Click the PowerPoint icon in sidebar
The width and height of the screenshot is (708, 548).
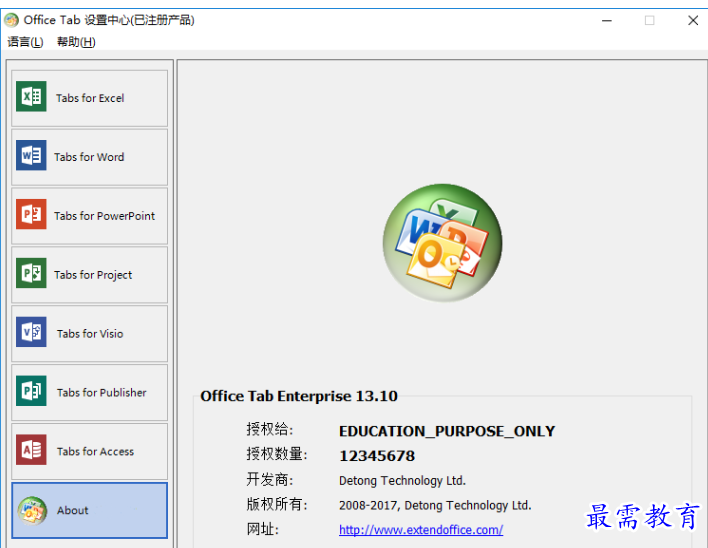coord(31,214)
